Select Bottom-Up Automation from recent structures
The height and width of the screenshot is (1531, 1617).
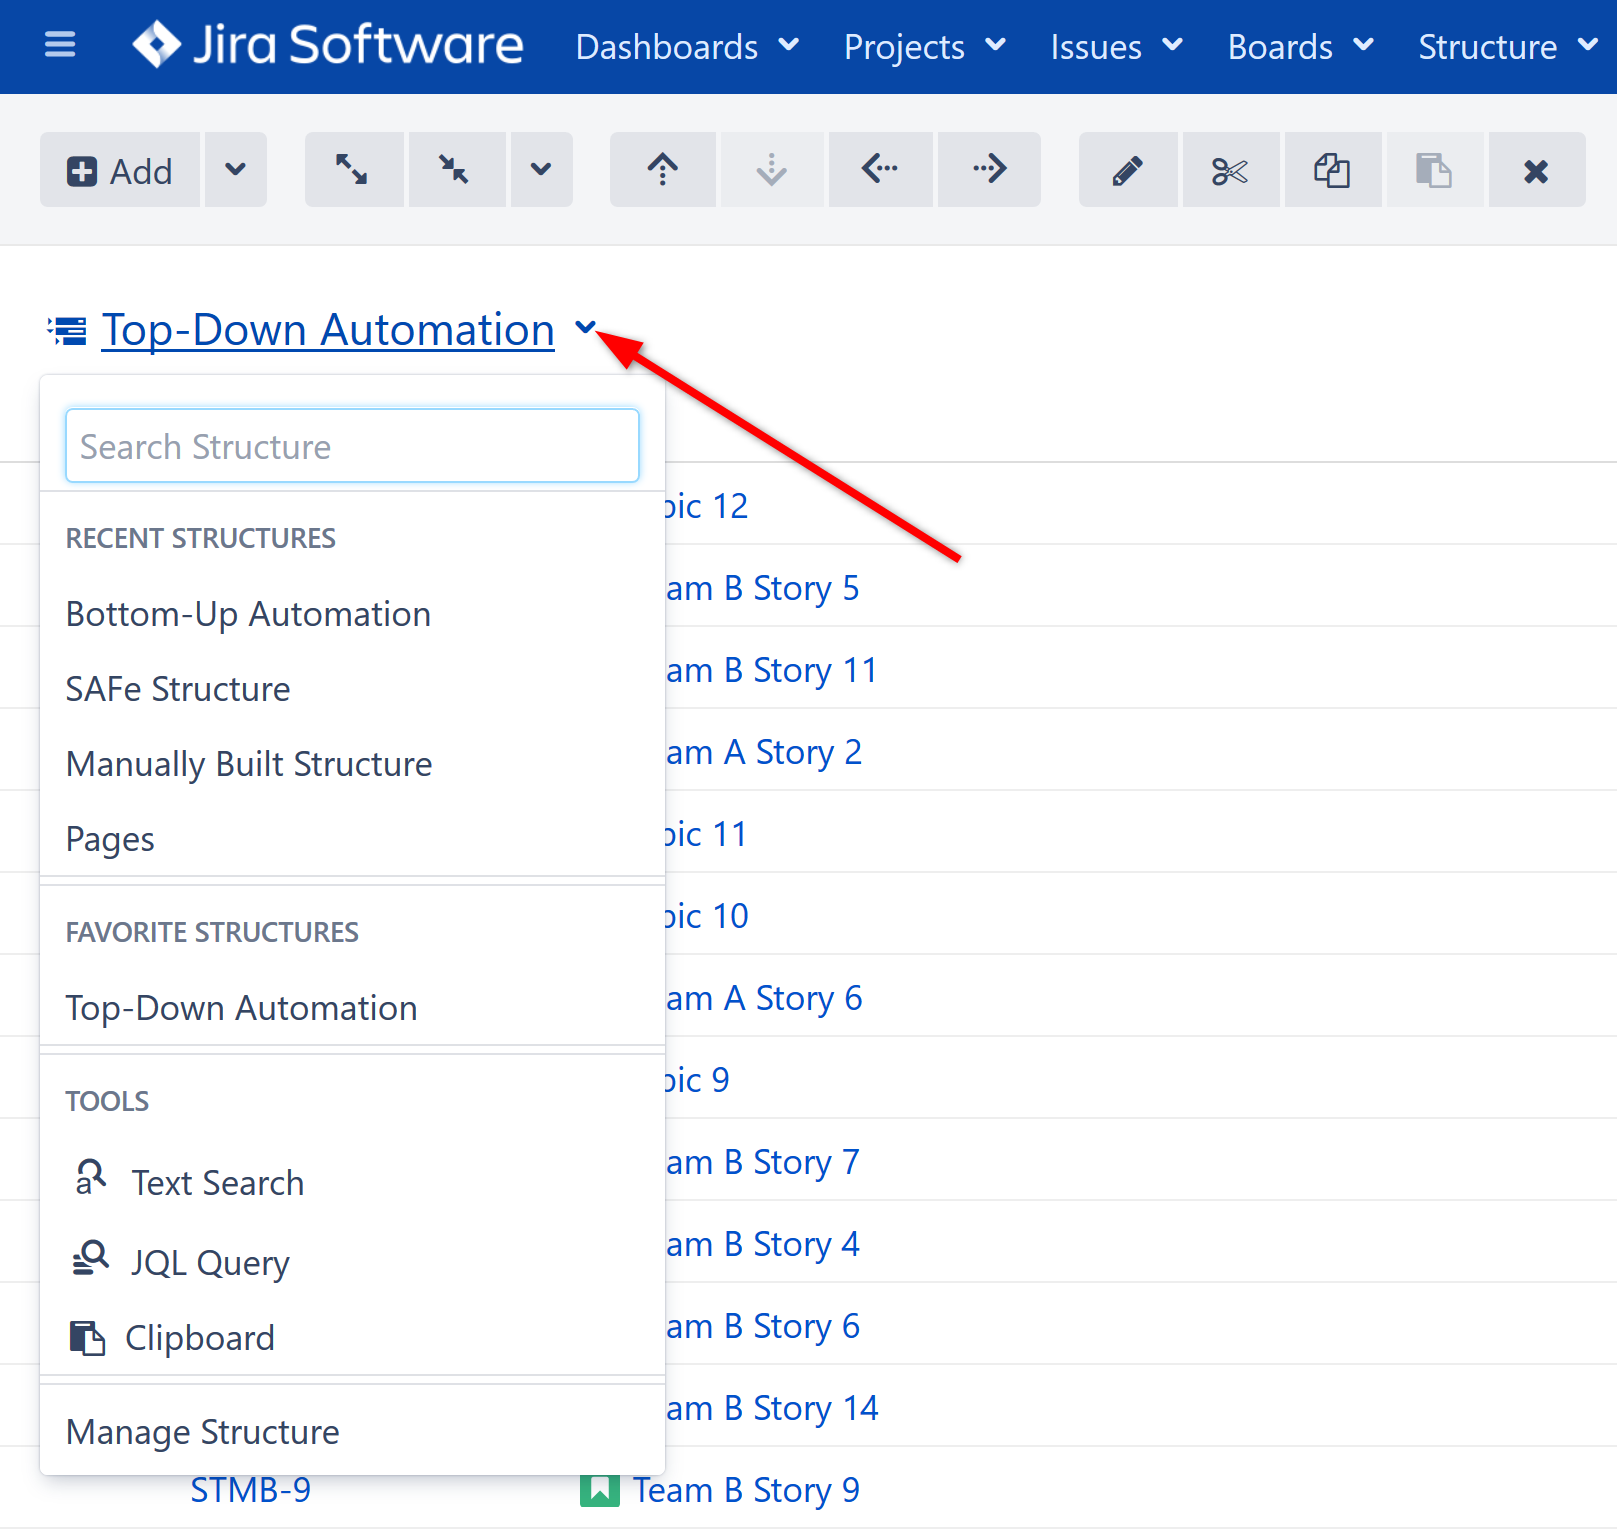pyautogui.click(x=248, y=614)
